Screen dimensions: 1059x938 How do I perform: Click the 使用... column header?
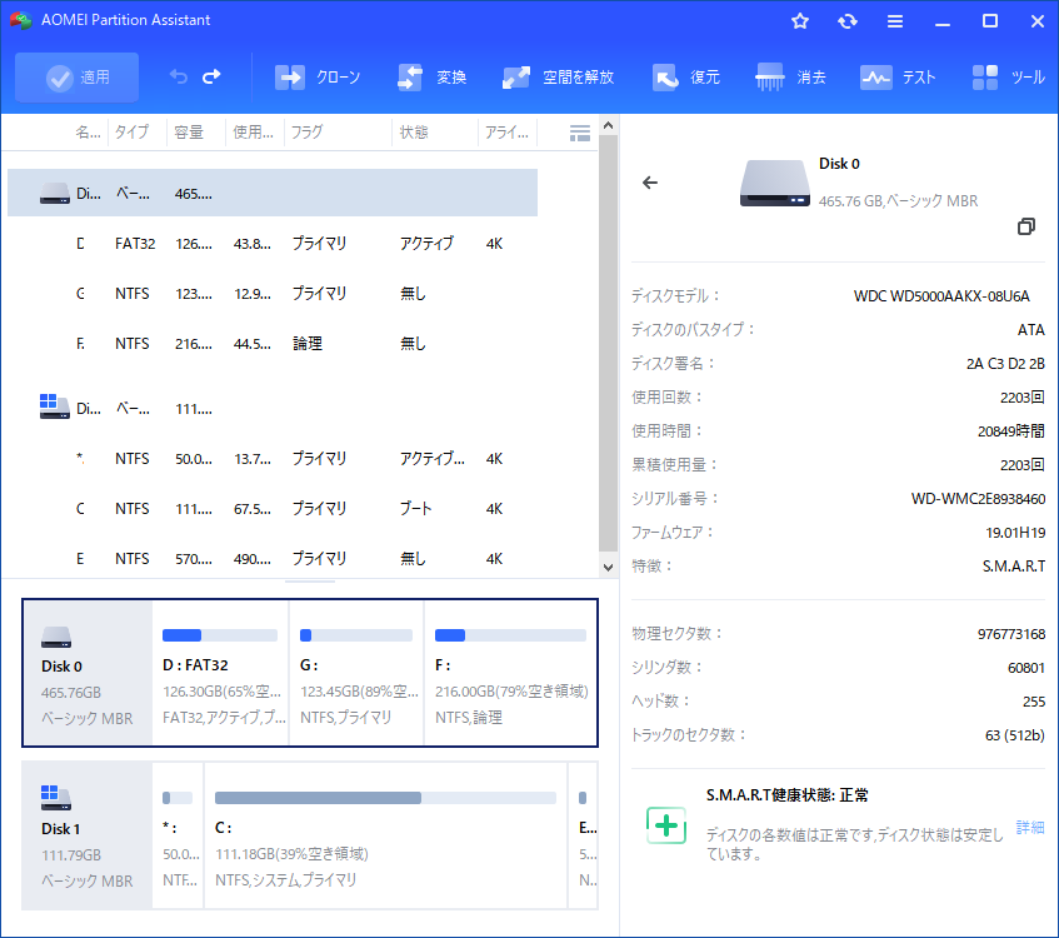pyautogui.click(x=253, y=132)
